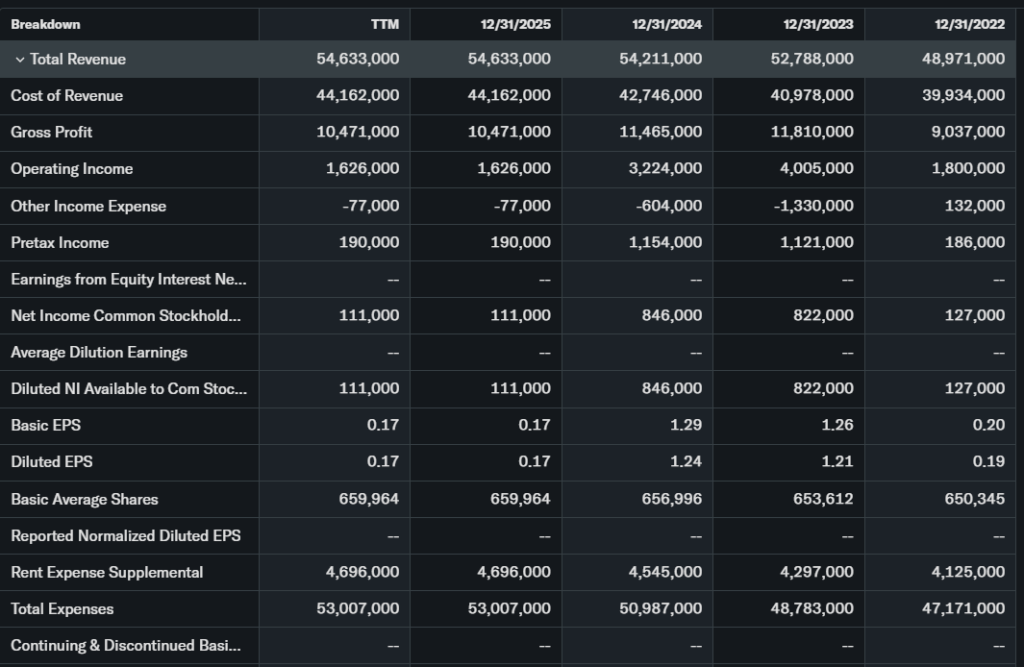Click the Gross Profit row label
Screen dimensions: 1024x667
pos(52,132)
